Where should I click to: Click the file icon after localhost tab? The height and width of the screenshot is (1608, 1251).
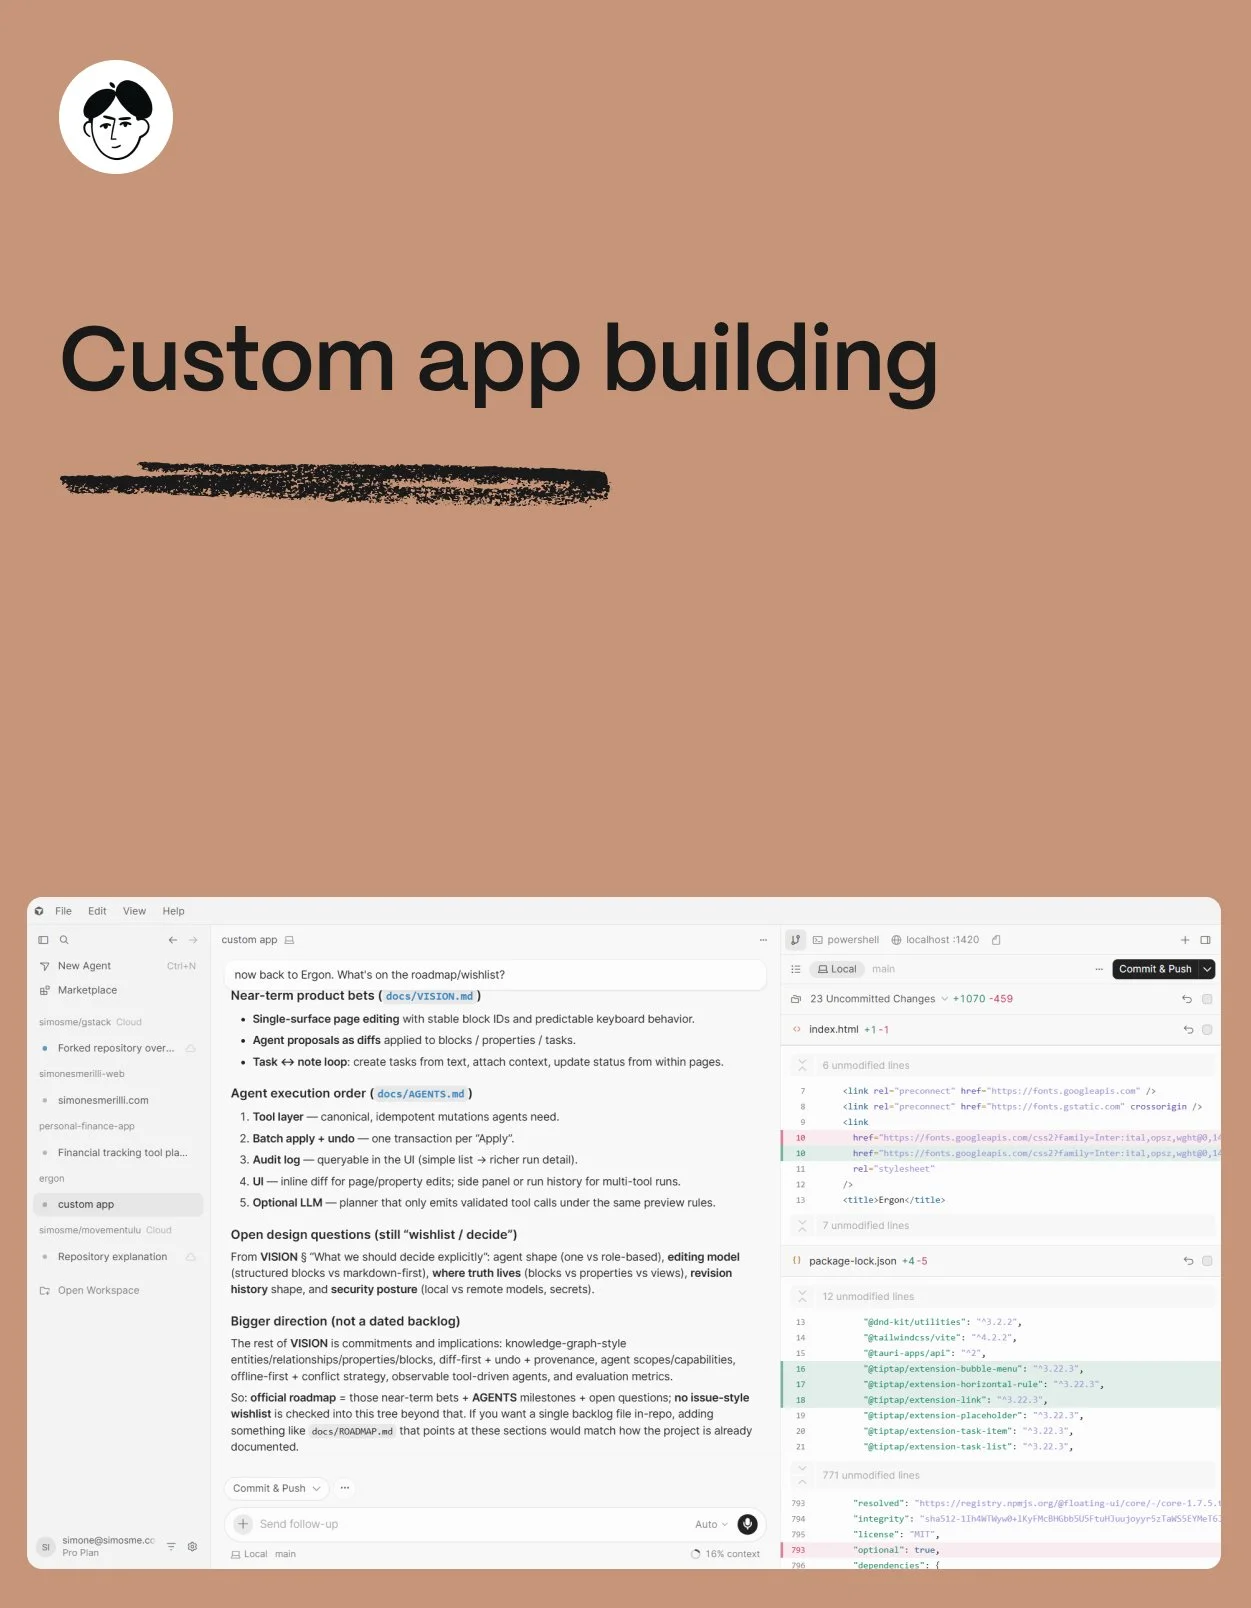point(996,940)
